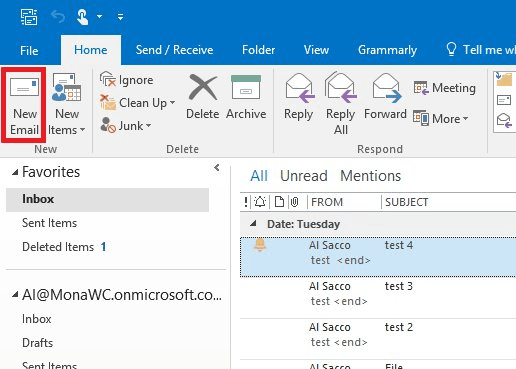This screenshot has height=369, width=516.
Task: Select the 'test 3' email
Action: [x=378, y=297]
